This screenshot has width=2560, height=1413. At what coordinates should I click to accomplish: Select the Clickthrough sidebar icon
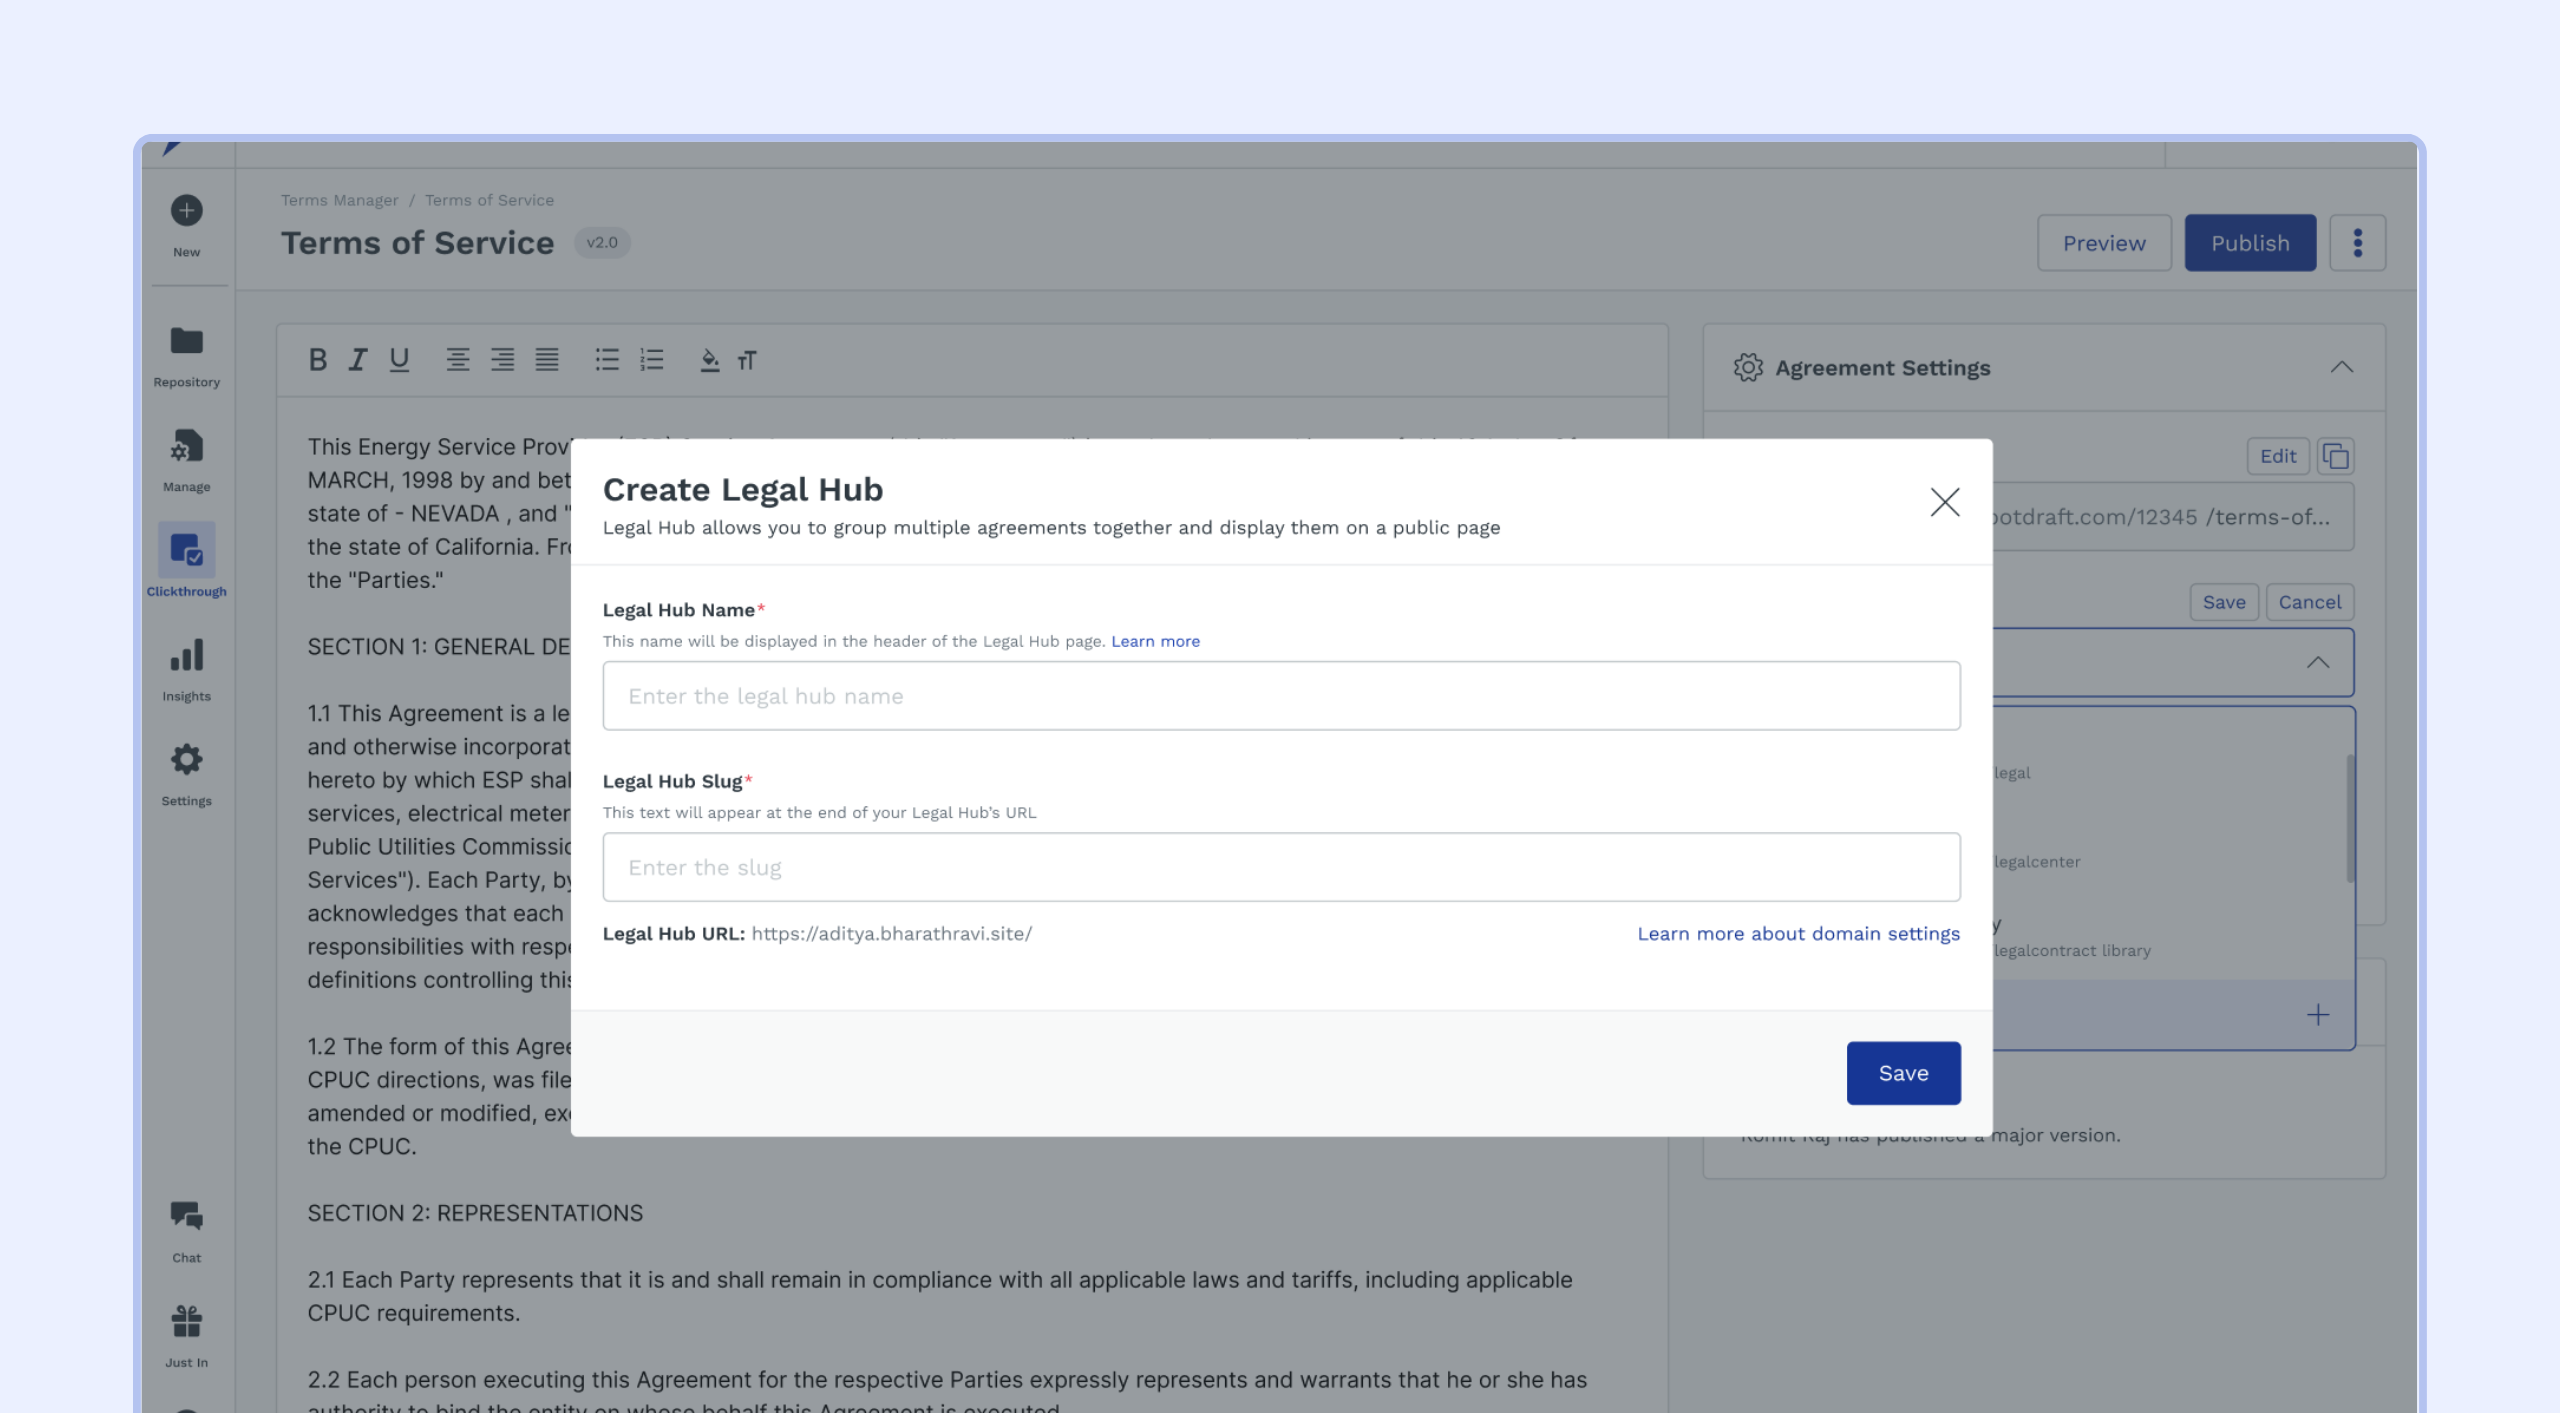click(x=186, y=550)
